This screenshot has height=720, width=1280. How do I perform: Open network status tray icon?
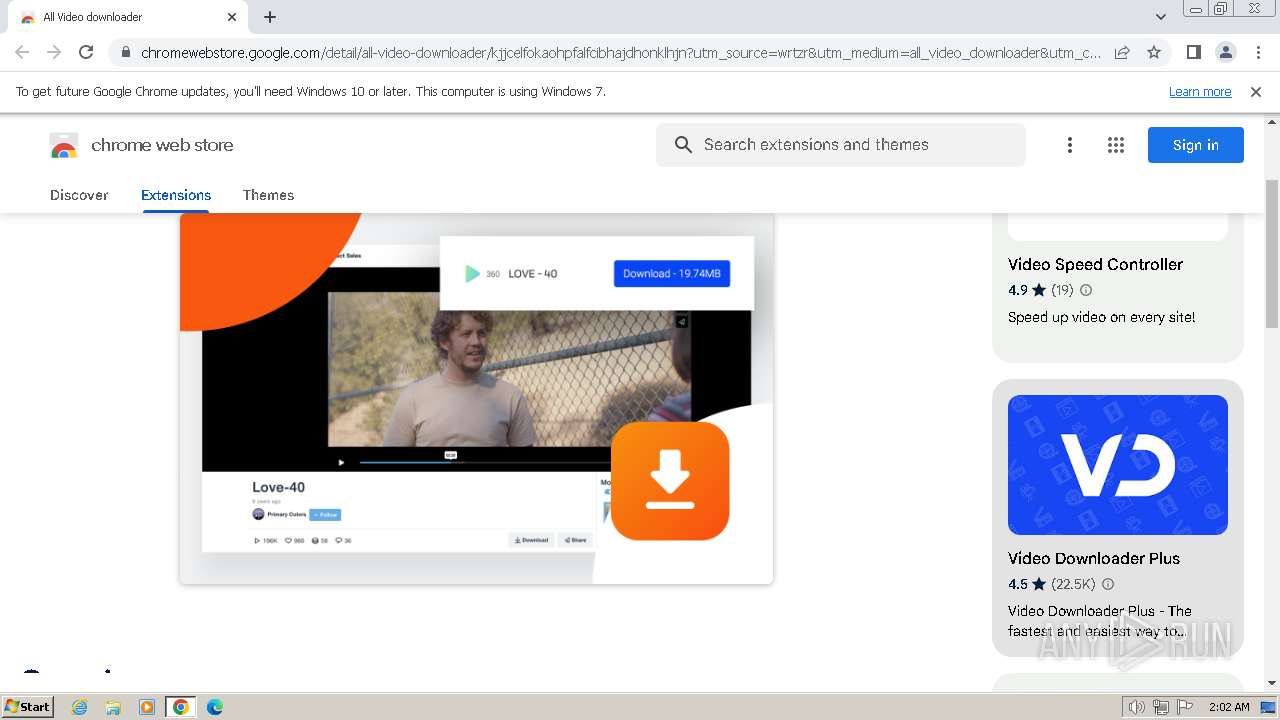click(1161, 707)
